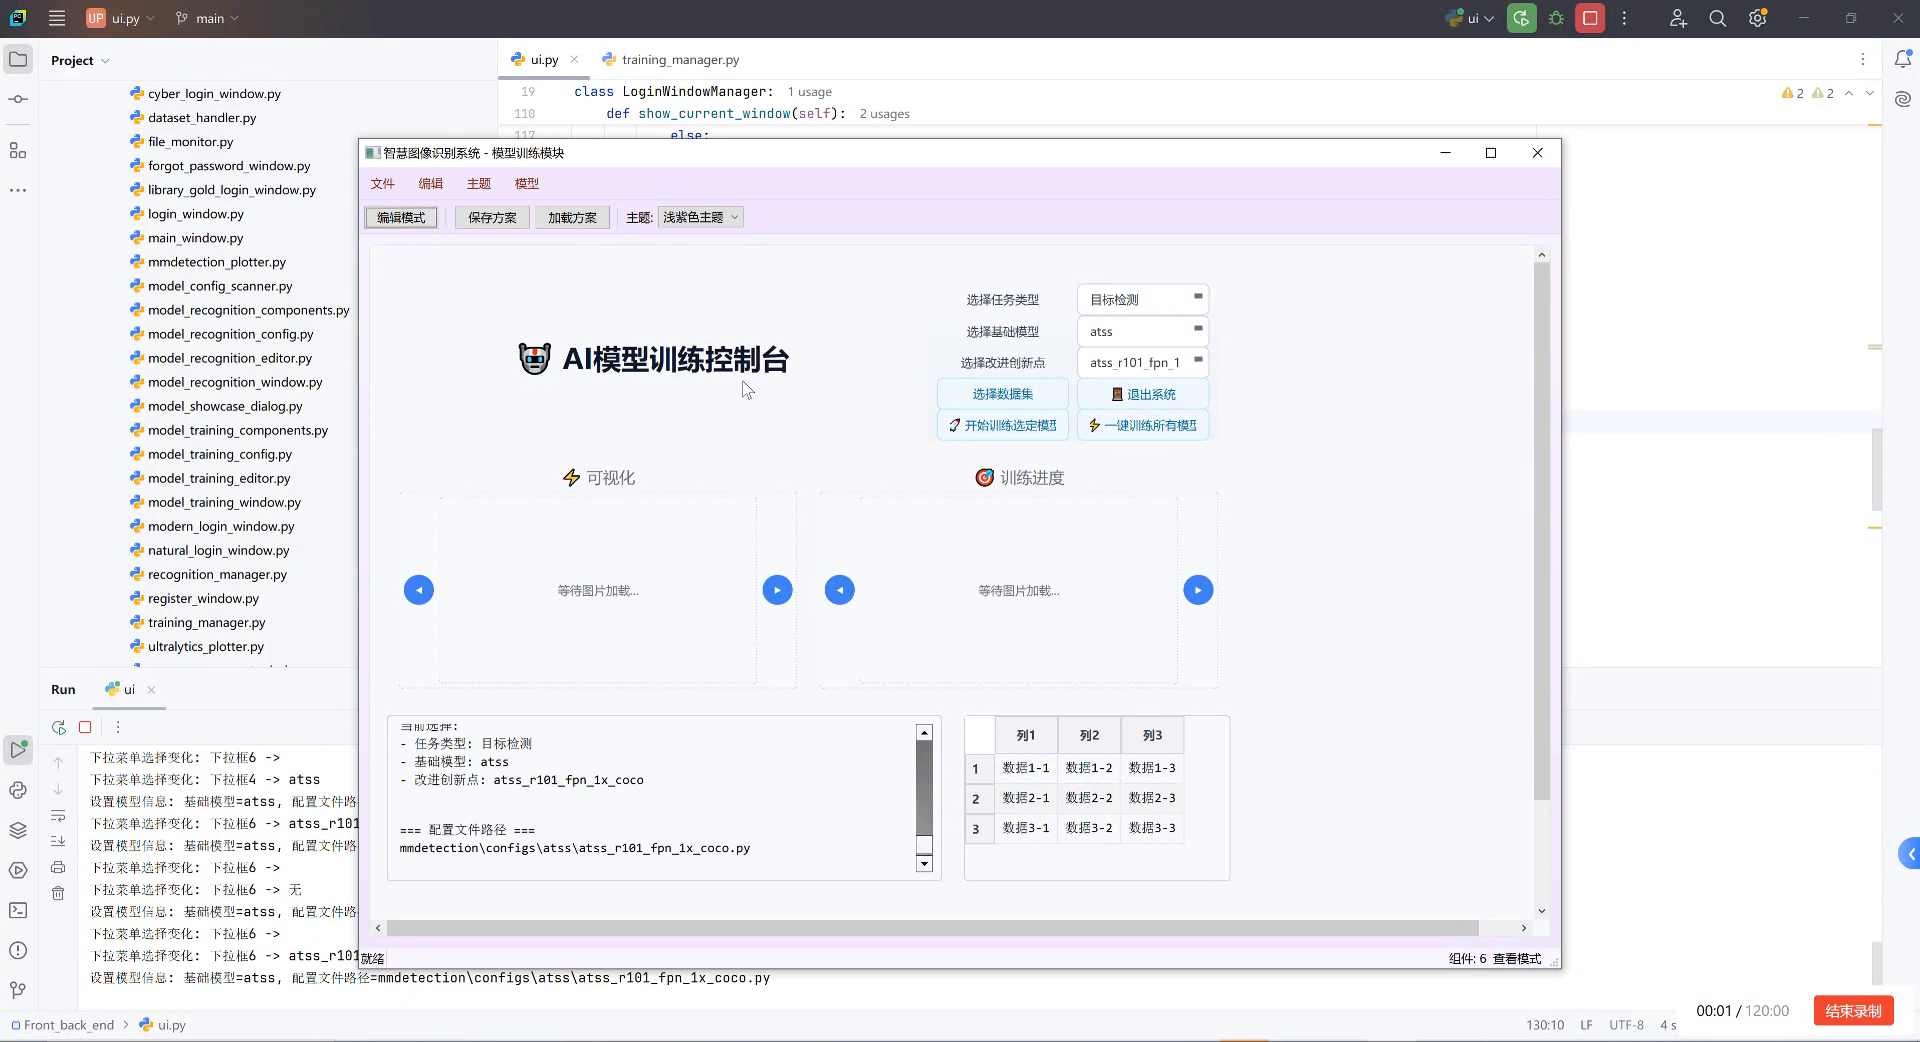
Task: Click the 保存方案 button
Action: [x=492, y=217]
